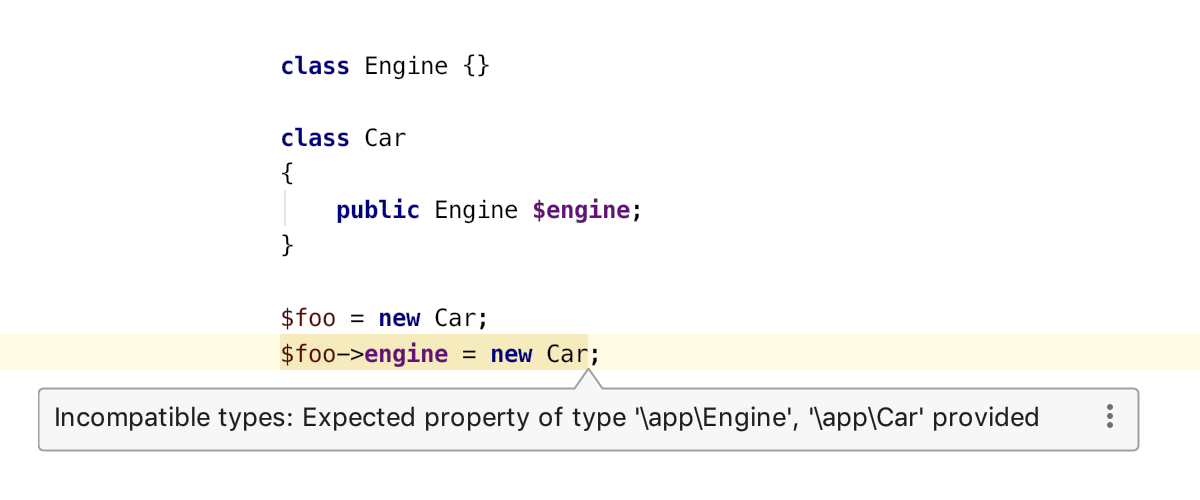1200x500 pixels.
Task: Click the 'class' keyword before Engine
Action: tap(315, 67)
